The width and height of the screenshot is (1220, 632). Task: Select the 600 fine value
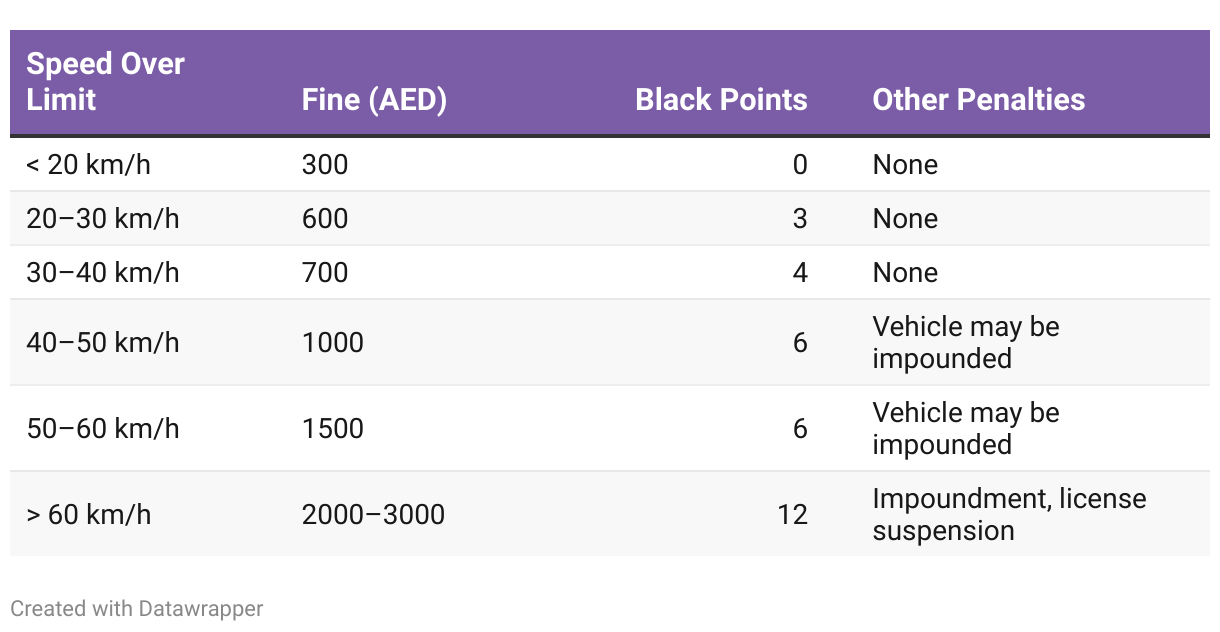tap(325, 218)
